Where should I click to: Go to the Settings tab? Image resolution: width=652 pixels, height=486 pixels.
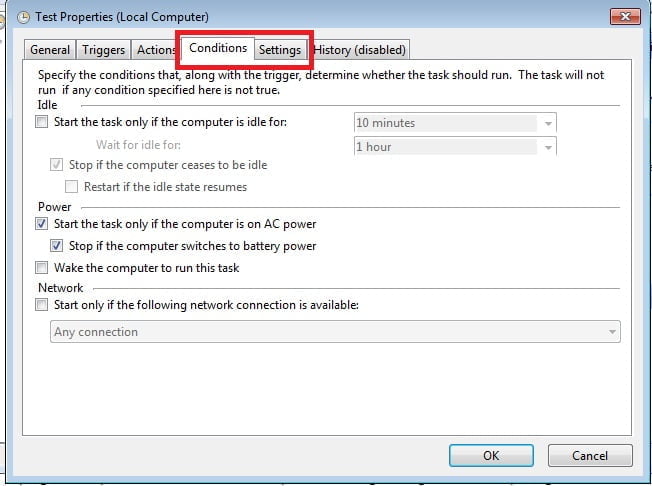pyautogui.click(x=280, y=50)
